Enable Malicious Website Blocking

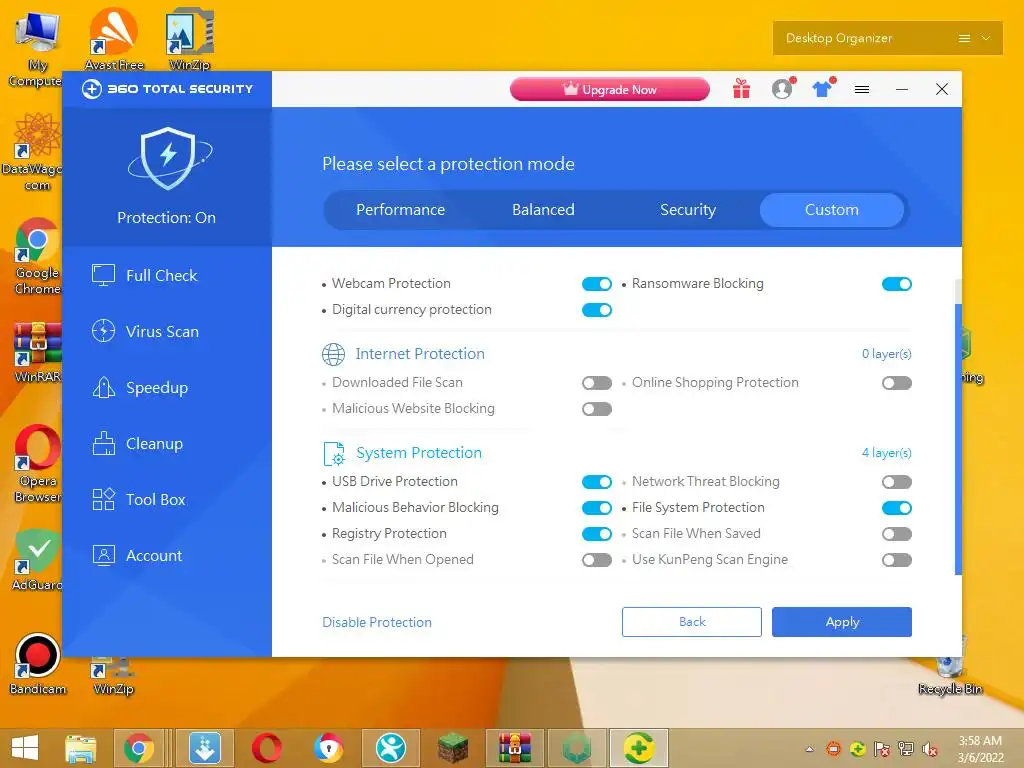pos(597,409)
